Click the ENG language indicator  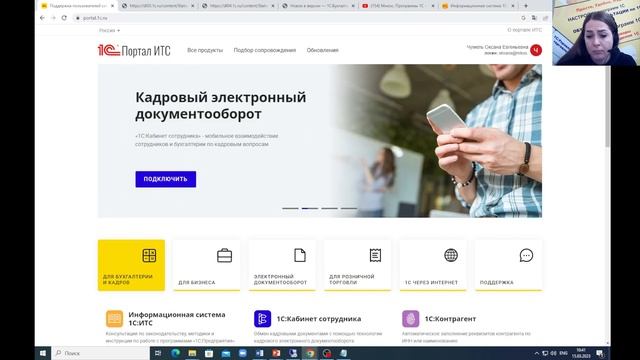click(x=564, y=353)
